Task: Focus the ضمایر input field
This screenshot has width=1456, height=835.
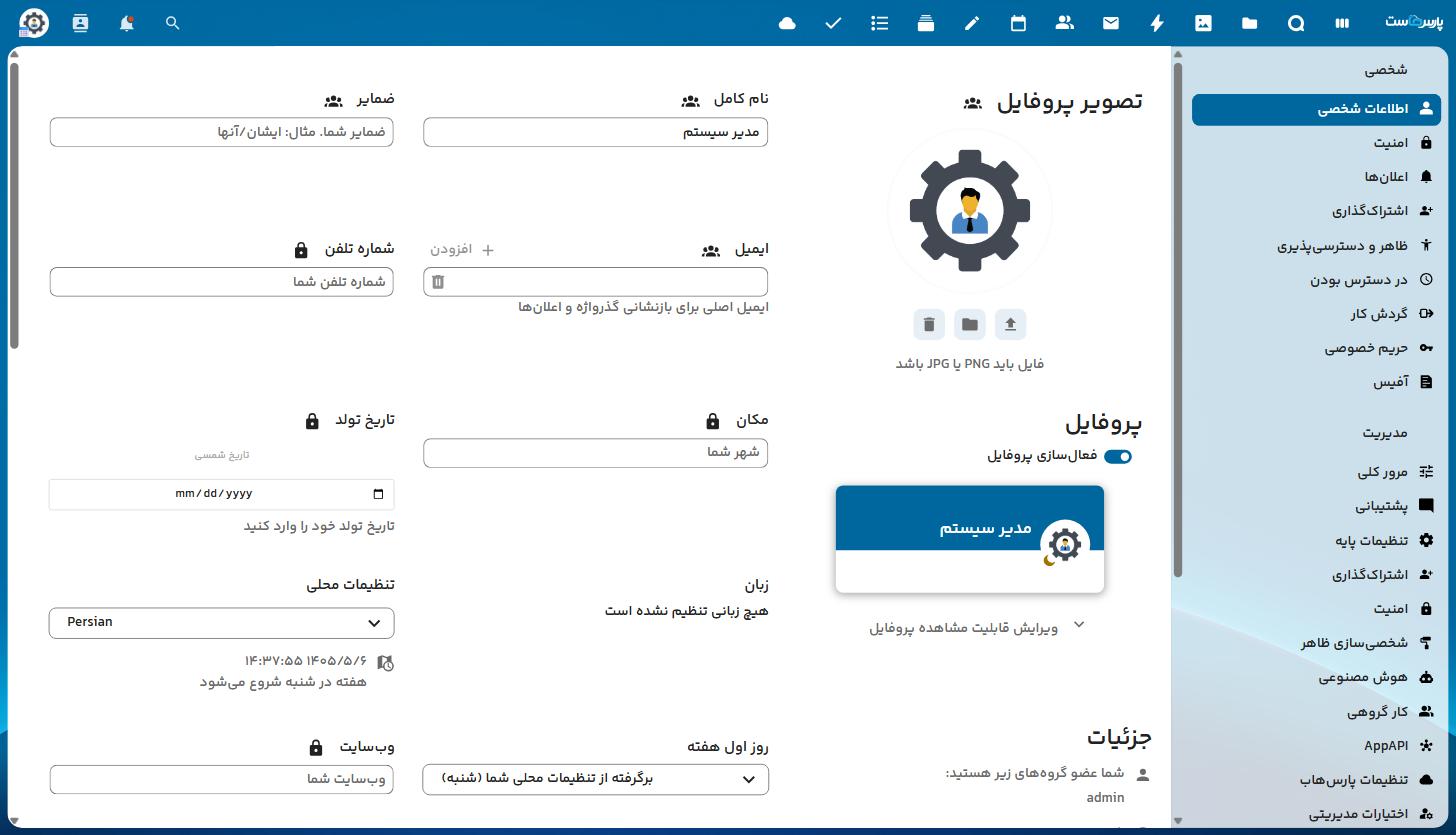Action: (221, 132)
